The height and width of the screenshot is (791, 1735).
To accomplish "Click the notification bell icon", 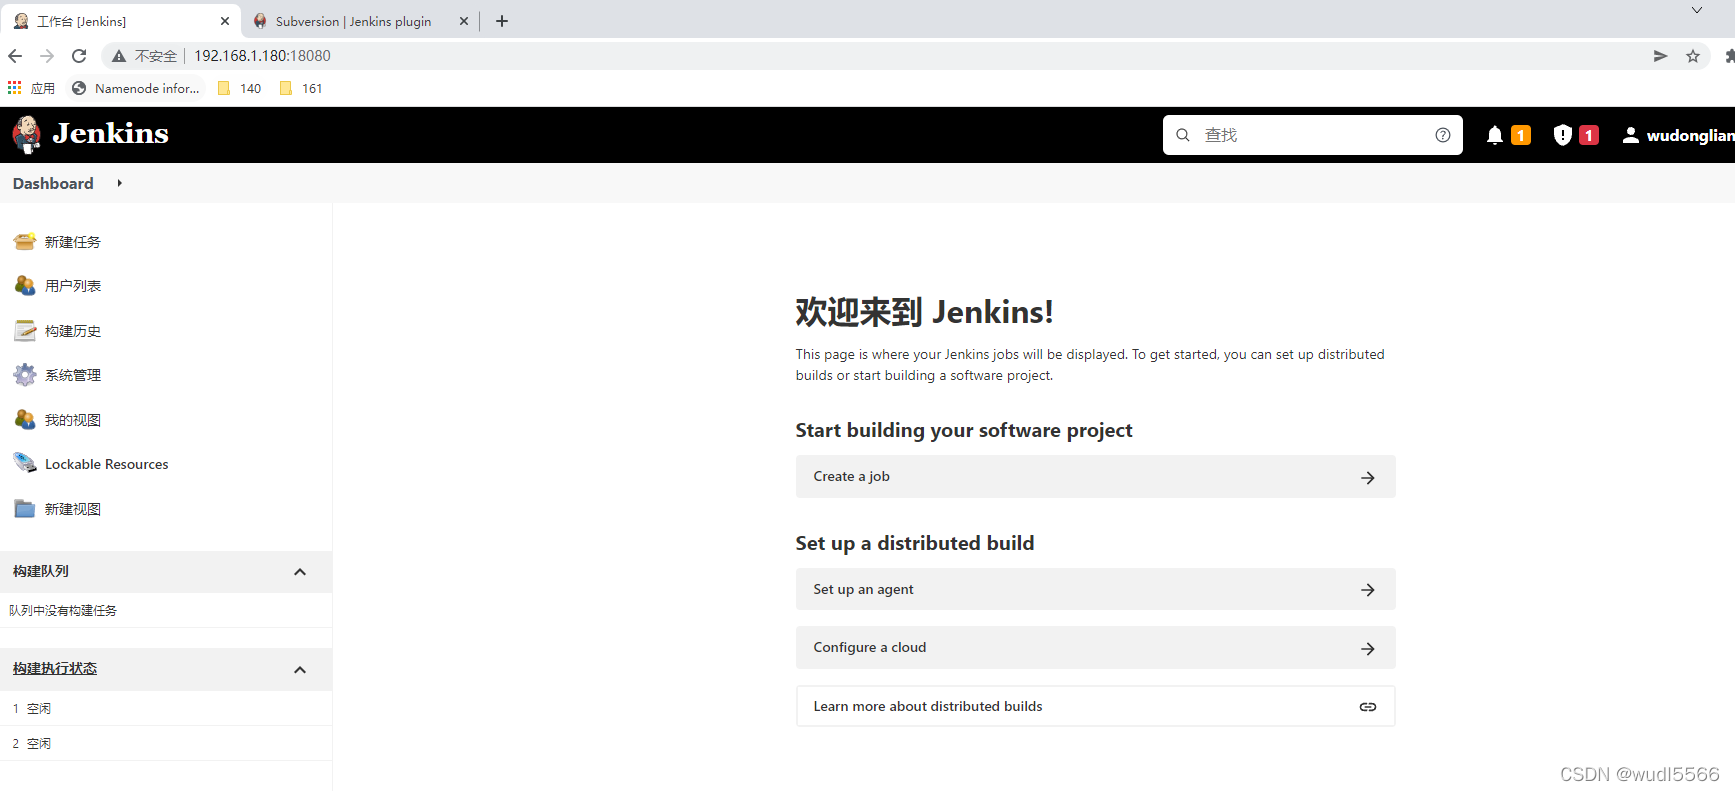I will (x=1494, y=135).
